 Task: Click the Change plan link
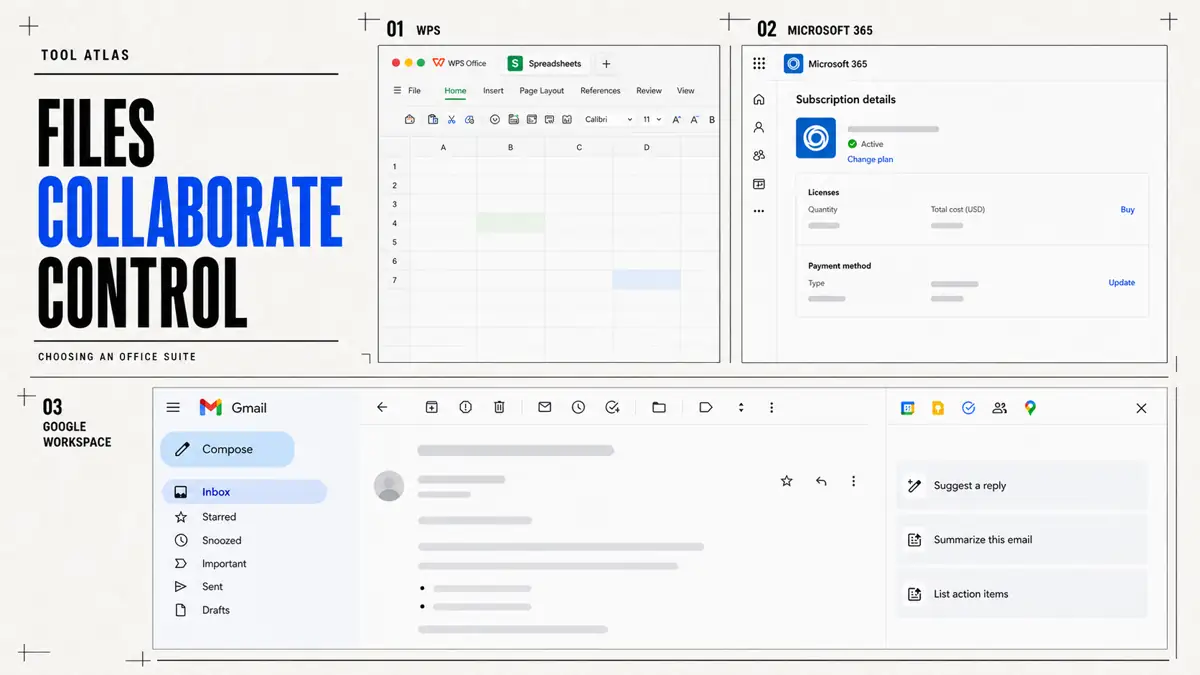click(870, 159)
